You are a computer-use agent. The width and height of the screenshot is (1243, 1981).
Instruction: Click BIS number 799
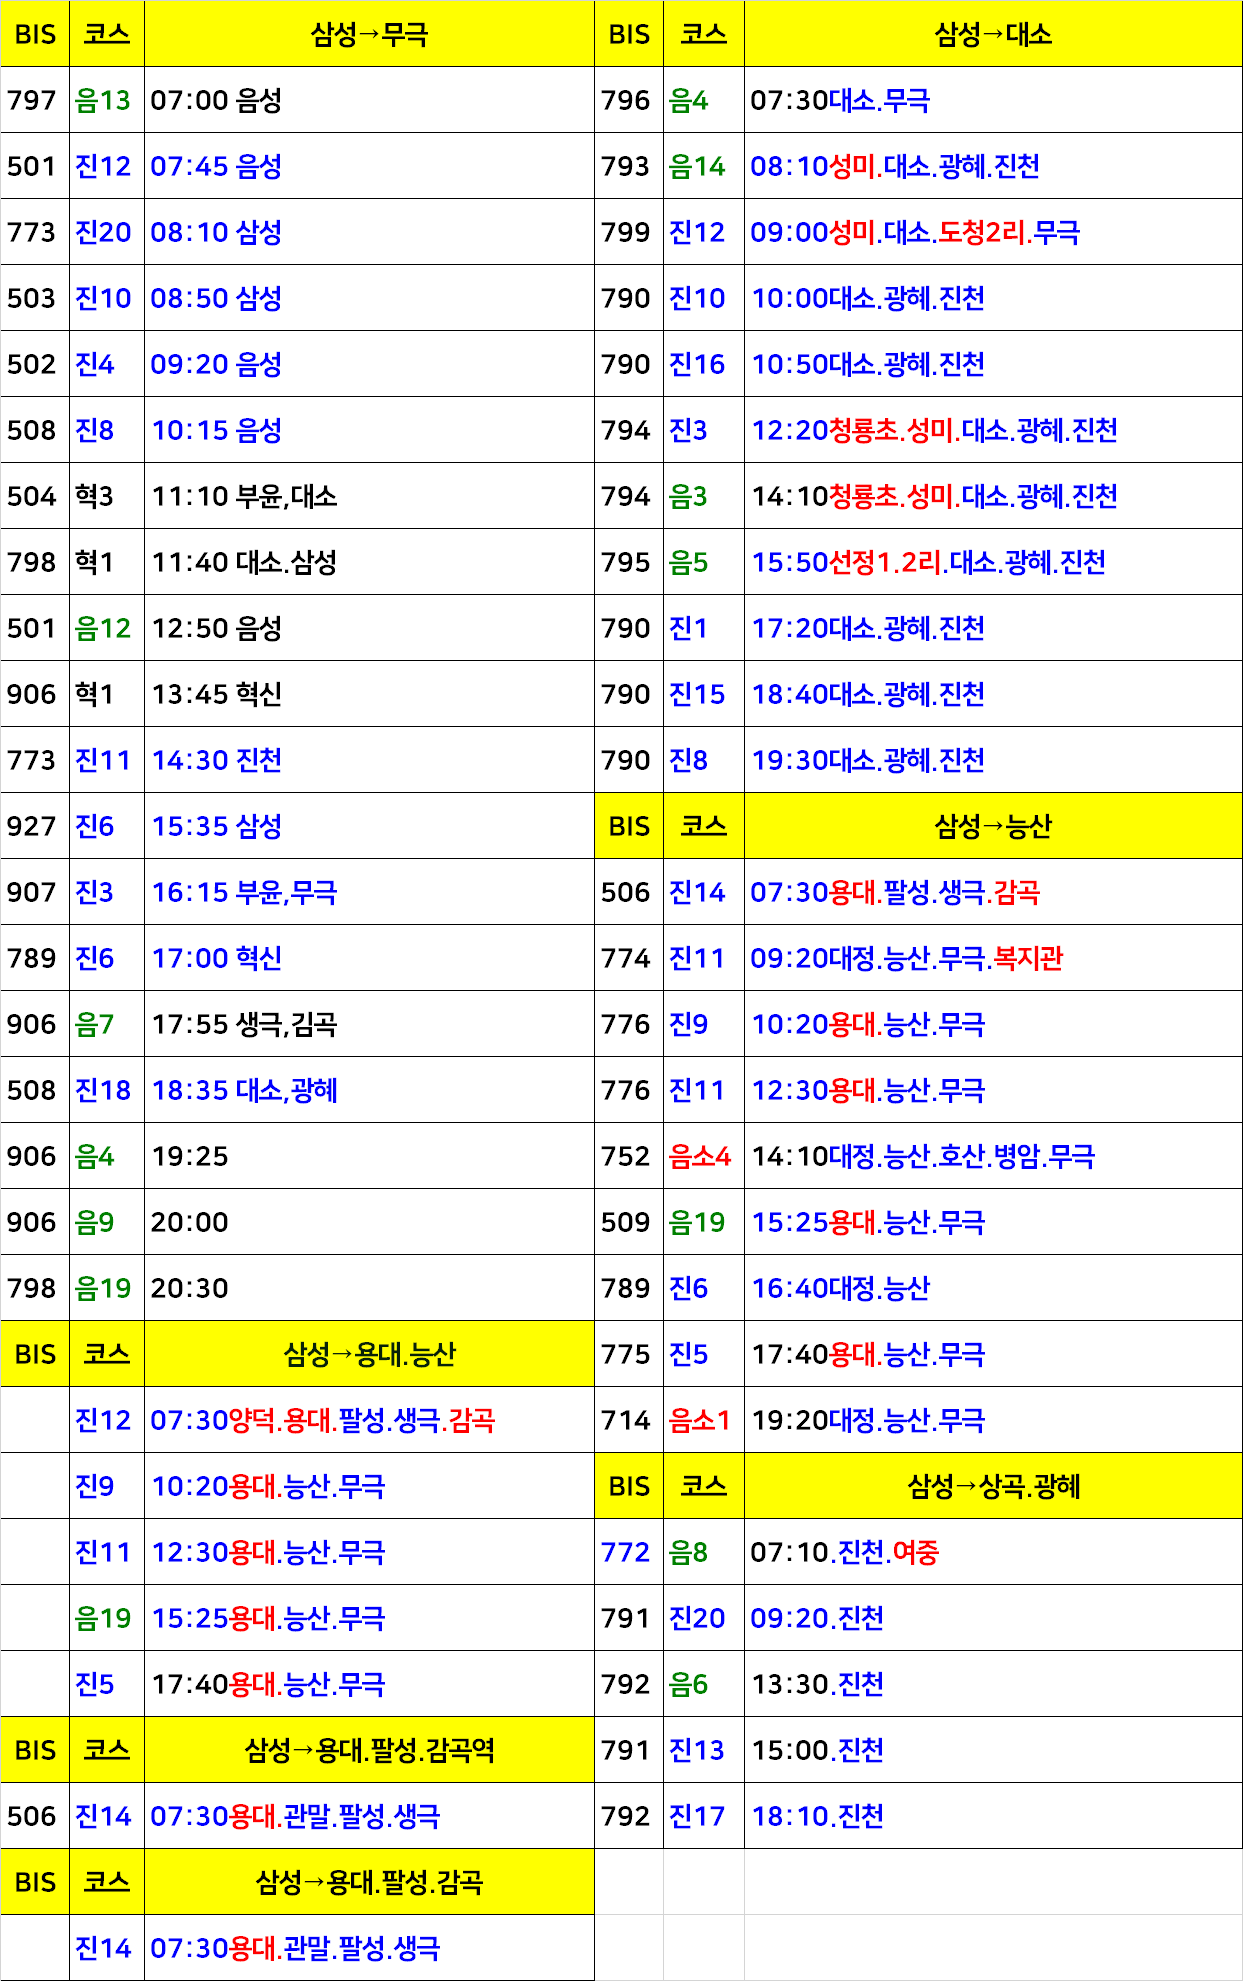[x=626, y=232]
